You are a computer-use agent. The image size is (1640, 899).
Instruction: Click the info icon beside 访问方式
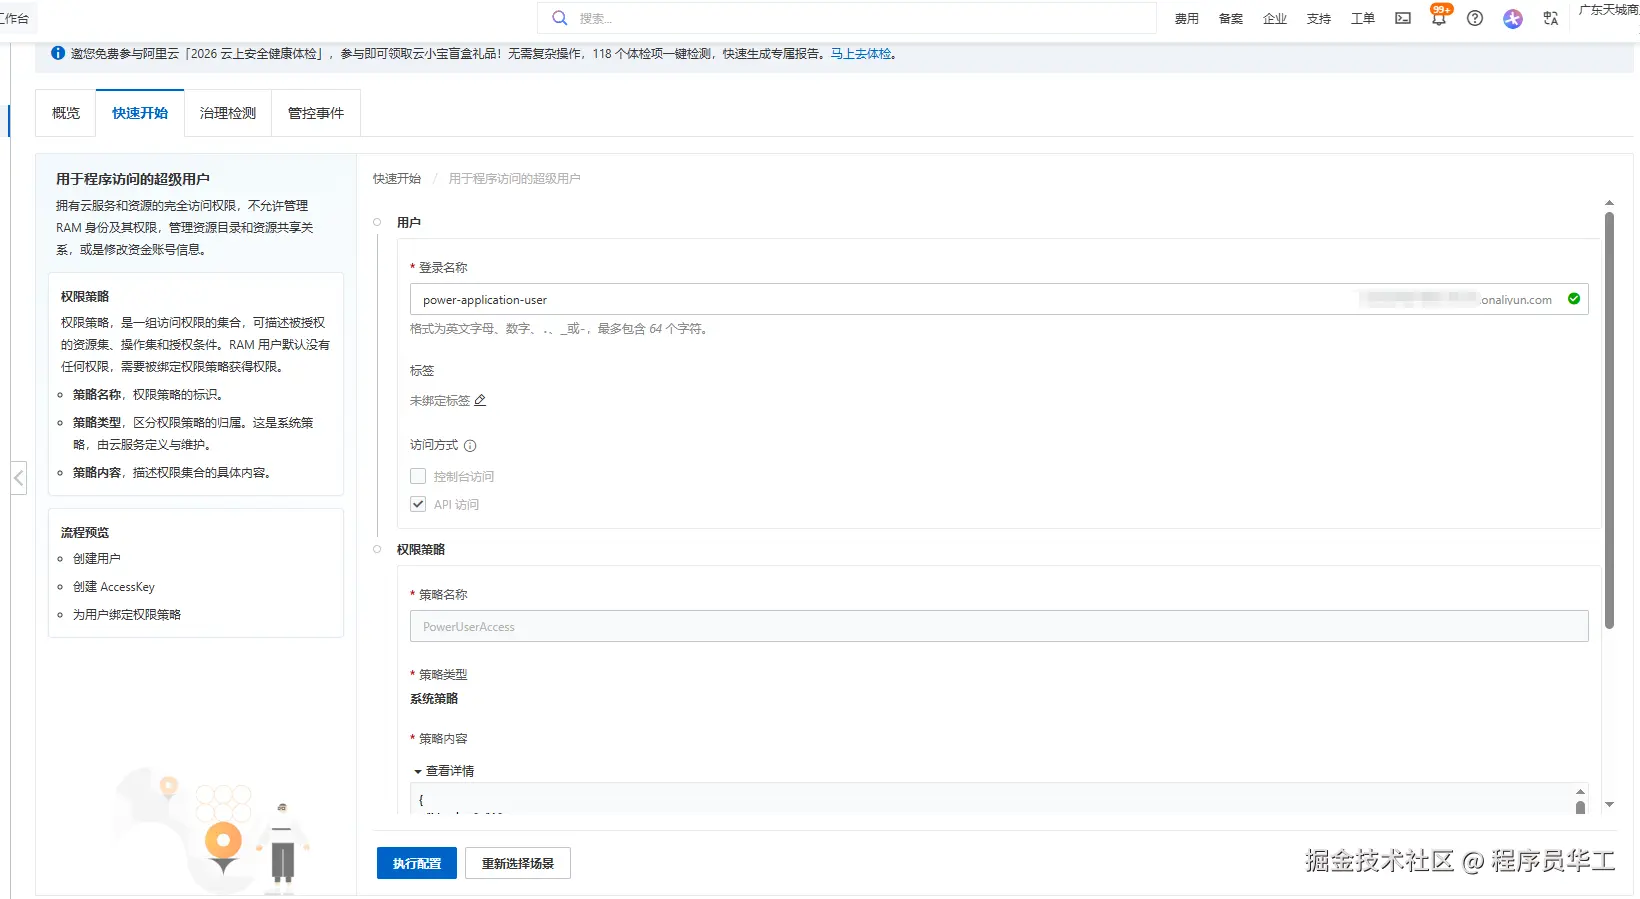pos(470,446)
